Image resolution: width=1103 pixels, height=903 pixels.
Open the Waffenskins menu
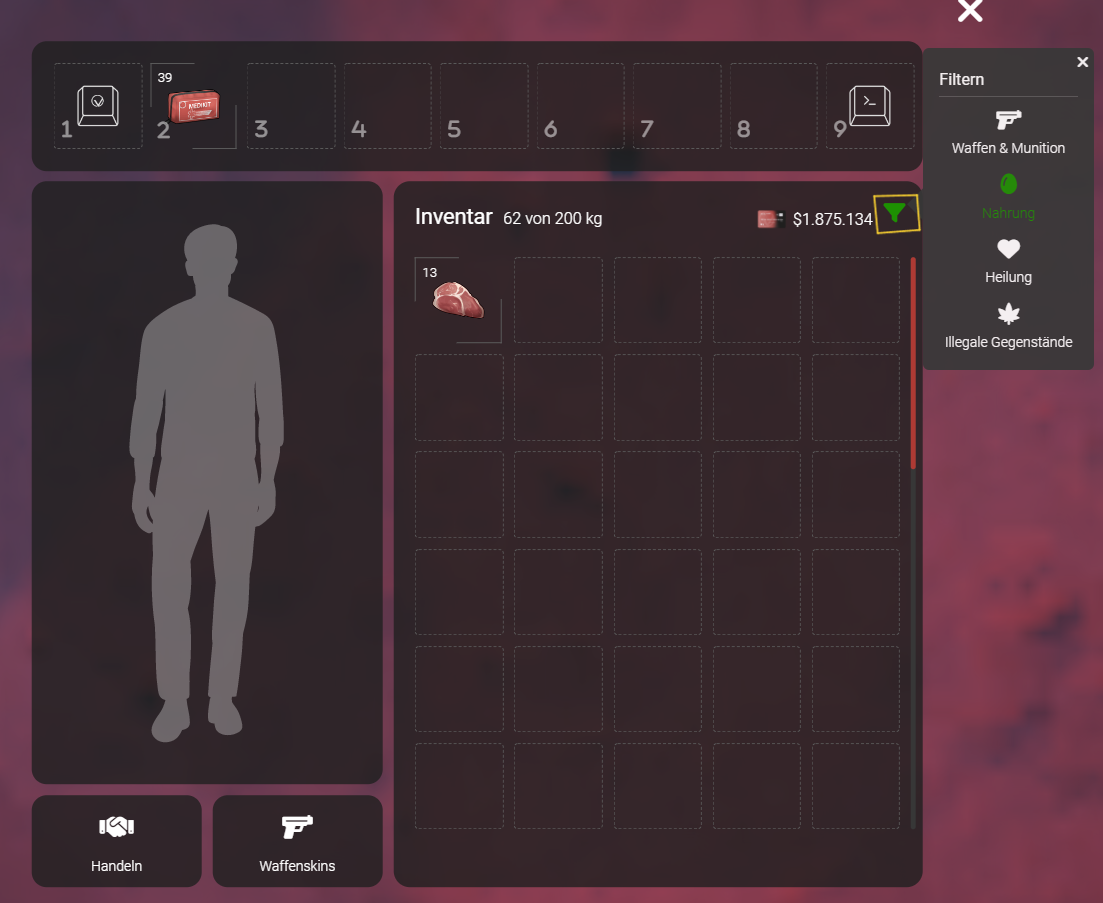pyautogui.click(x=297, y=841)
